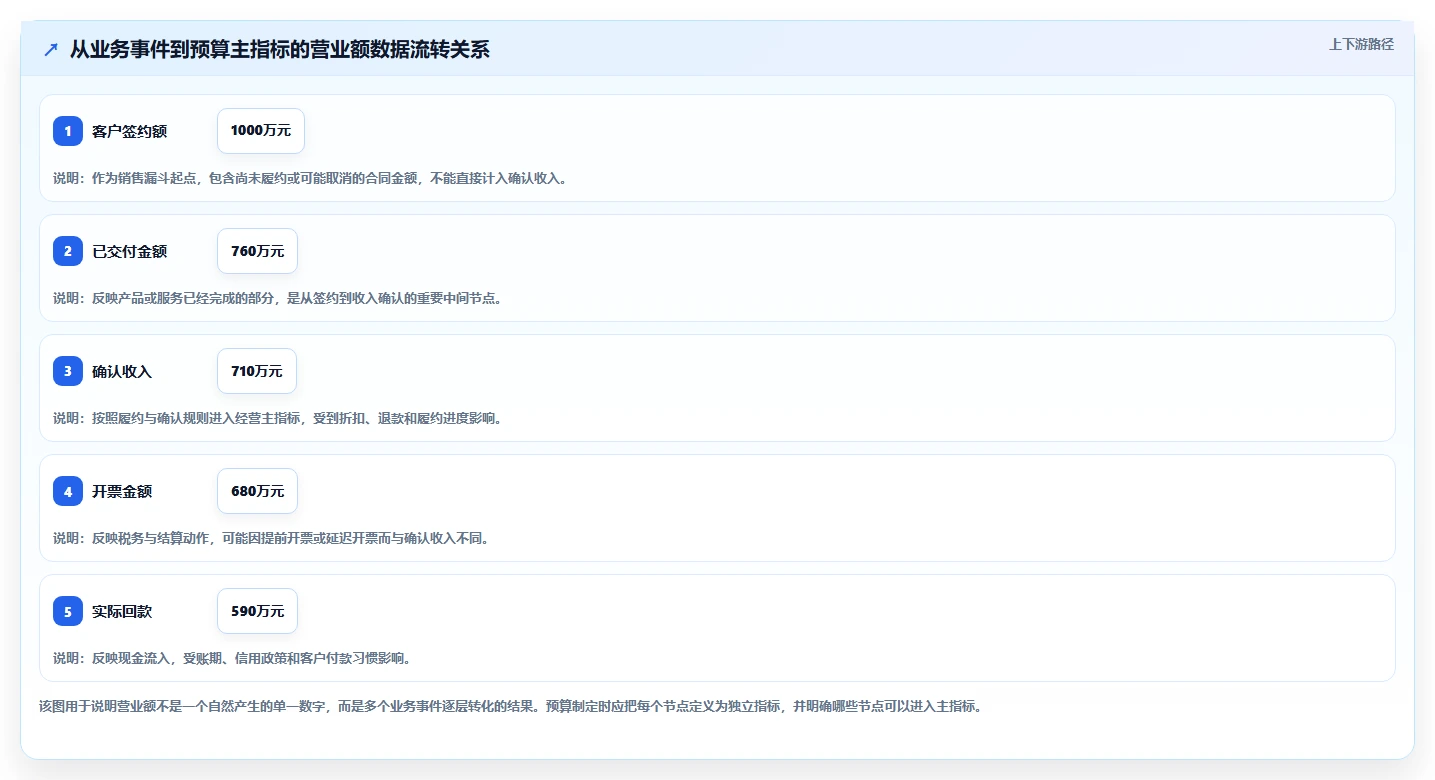Click the 上下游路径 label
The image size is (1435, 780).
(x=1361, y=44)
